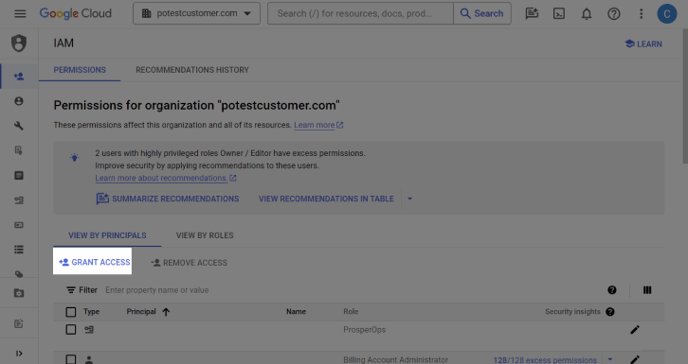Click the Search button
Viewport: 688px width, 364px height.
482,14
